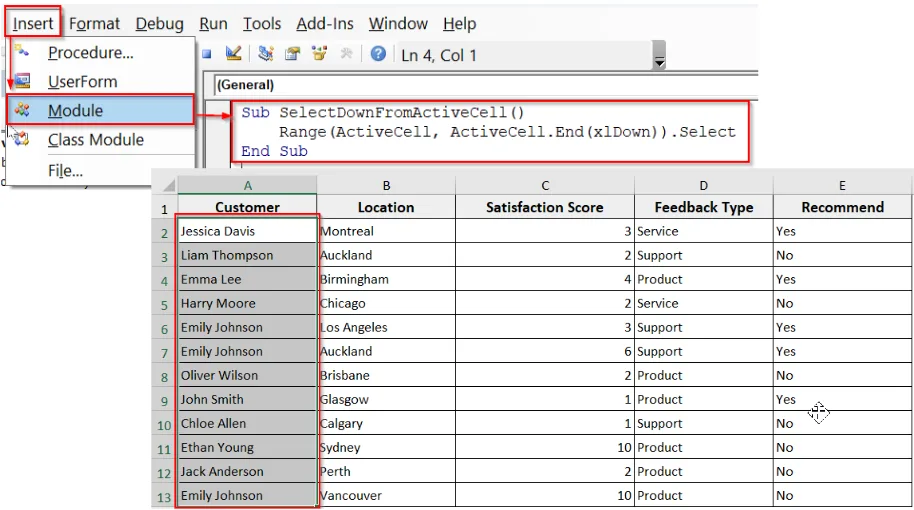Viewport: 914px width, 510px height.
Task: Click the Customer header cell
Action: pos(247,207)
